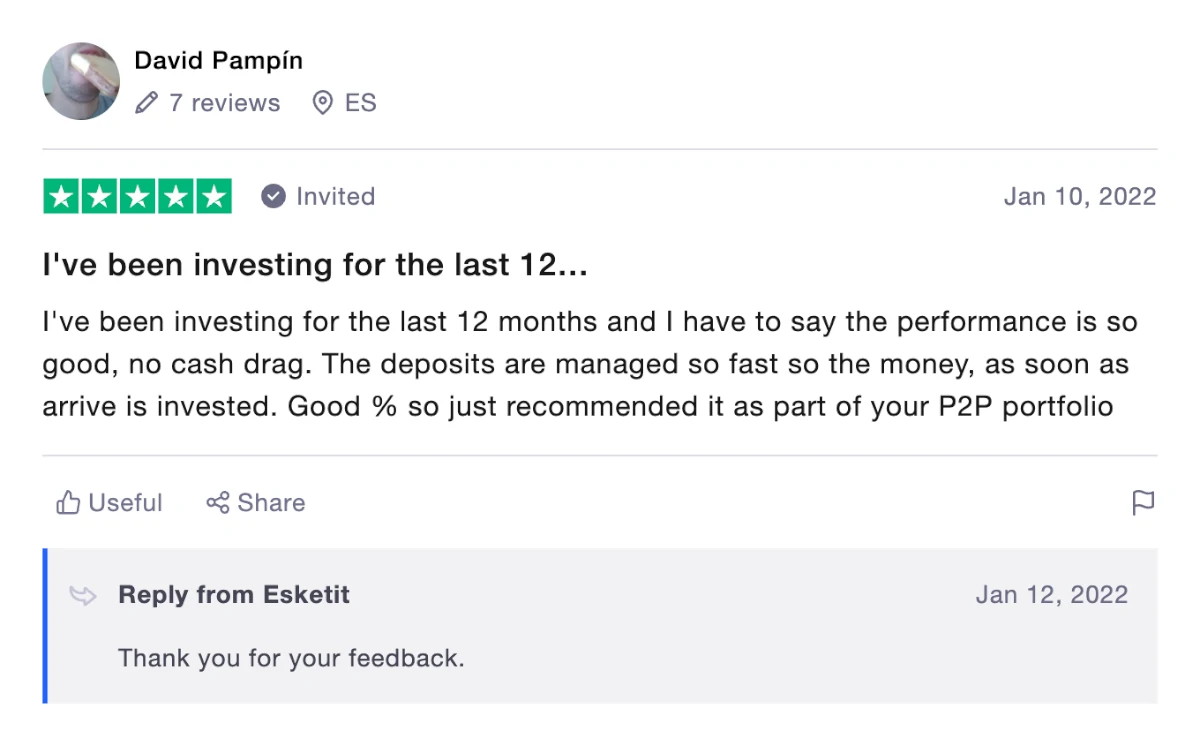Click the Reply from Esketit heading
This screenshot has width=1200, height=746.
tap(234, 595)
